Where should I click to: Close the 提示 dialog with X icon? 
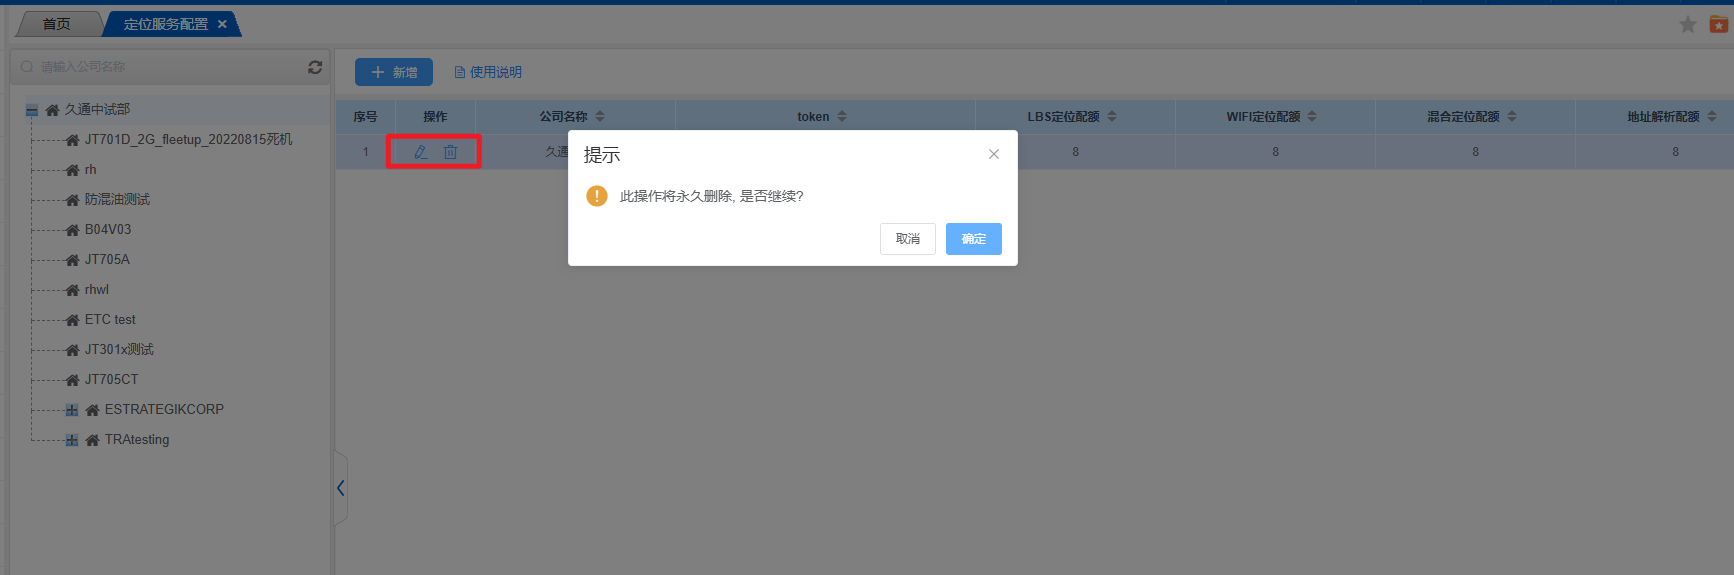[993, 154]
